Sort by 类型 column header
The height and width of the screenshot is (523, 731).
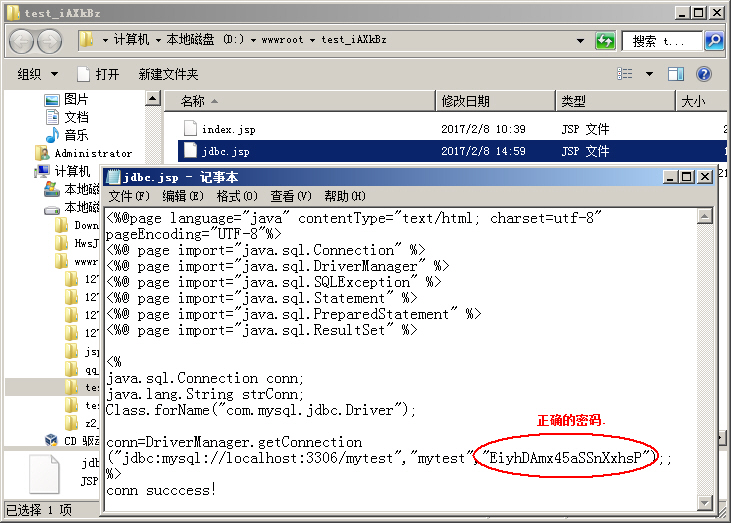(615, 101)
